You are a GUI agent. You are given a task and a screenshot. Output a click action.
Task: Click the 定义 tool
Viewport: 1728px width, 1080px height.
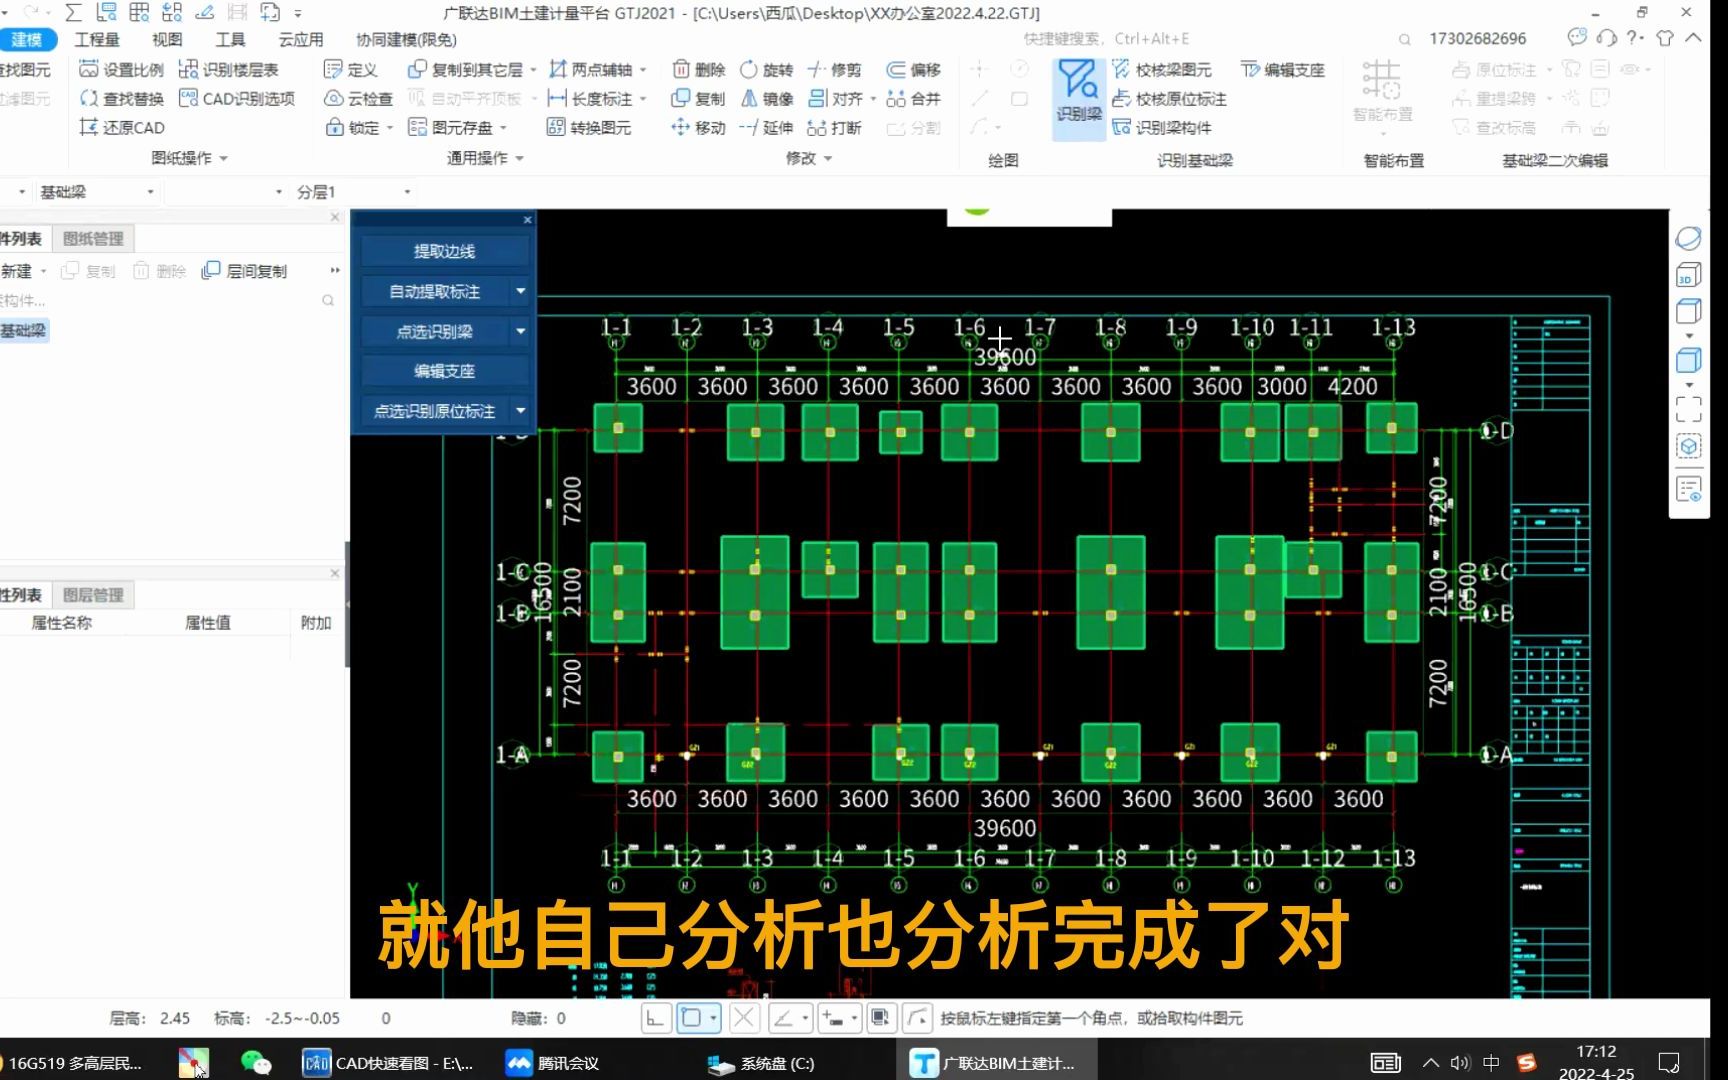click(350, 69)
